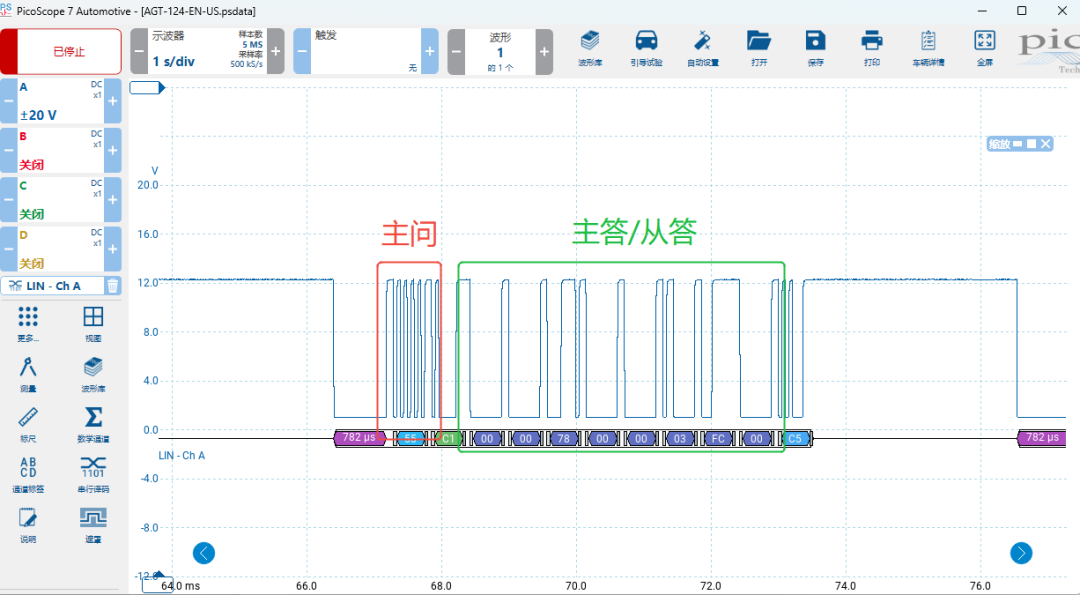Go to previous waveform blue arrow

[x=204, y=553]
